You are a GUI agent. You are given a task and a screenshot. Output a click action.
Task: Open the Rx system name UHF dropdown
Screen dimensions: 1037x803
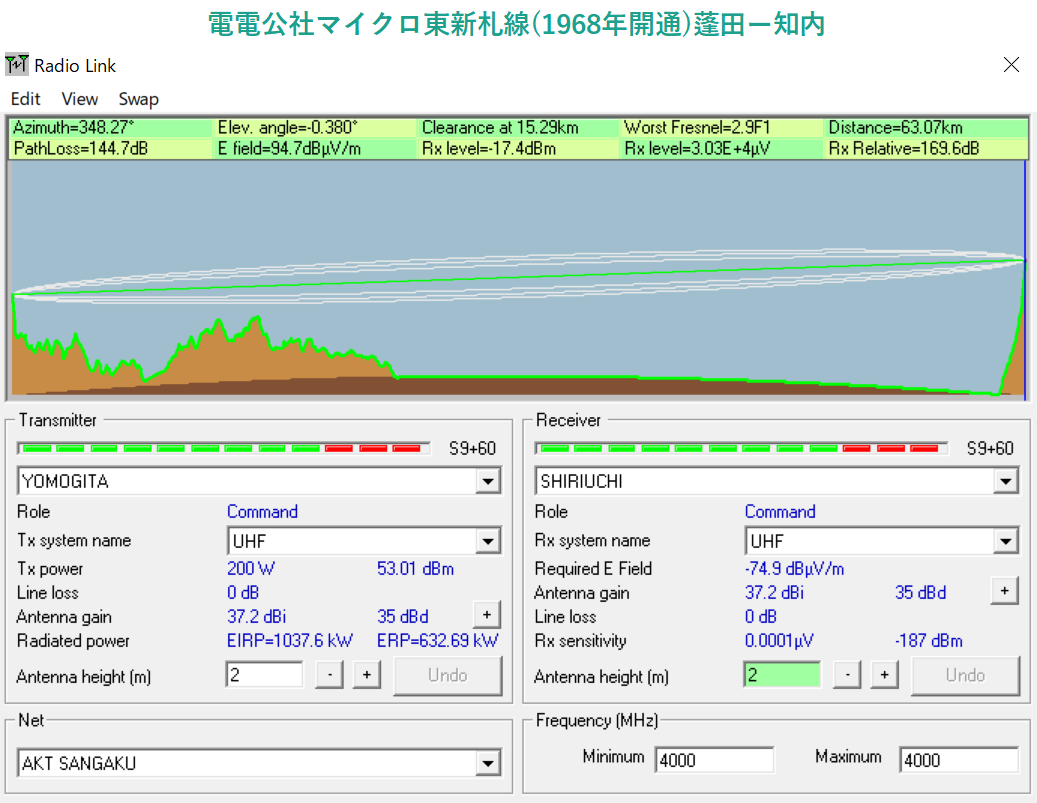click(1005, 541)
